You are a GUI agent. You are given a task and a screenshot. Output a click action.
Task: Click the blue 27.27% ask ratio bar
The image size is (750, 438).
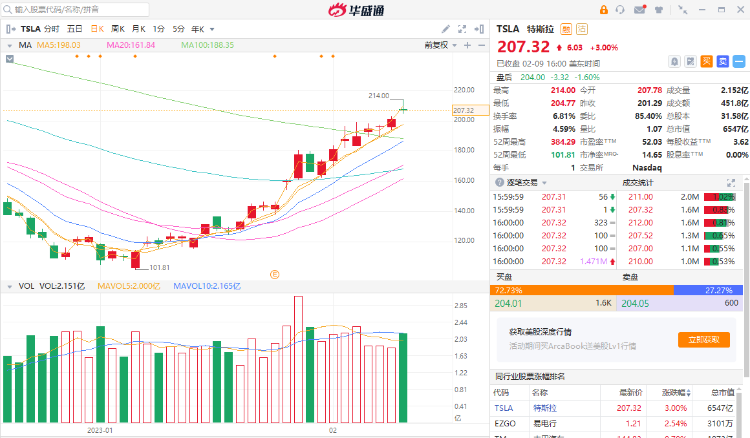[x=708, y=290]
